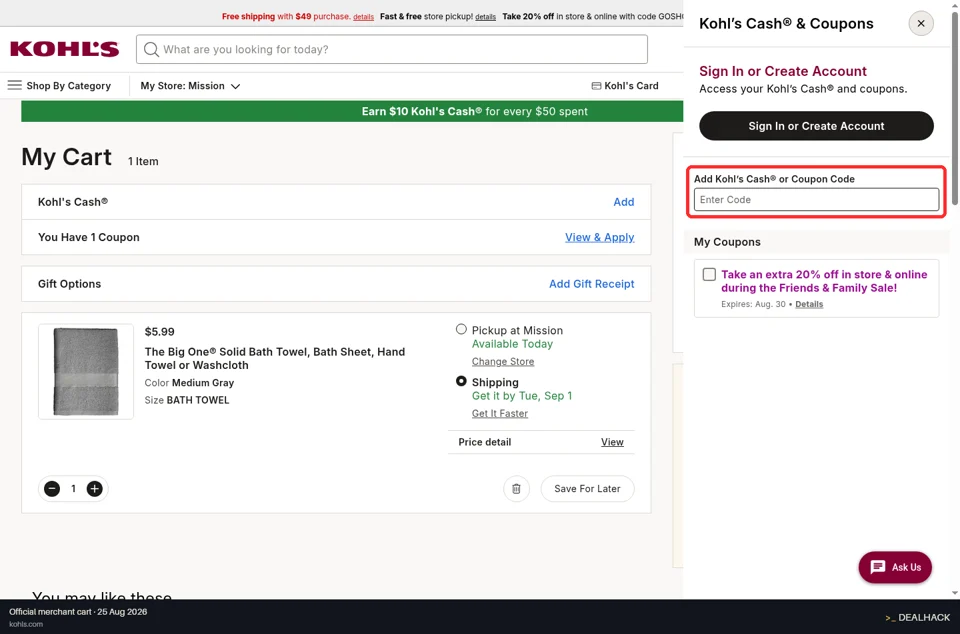
Task: Focus the Enter Code coupon field
Action: pyautogui.click(x=816, y=200)
